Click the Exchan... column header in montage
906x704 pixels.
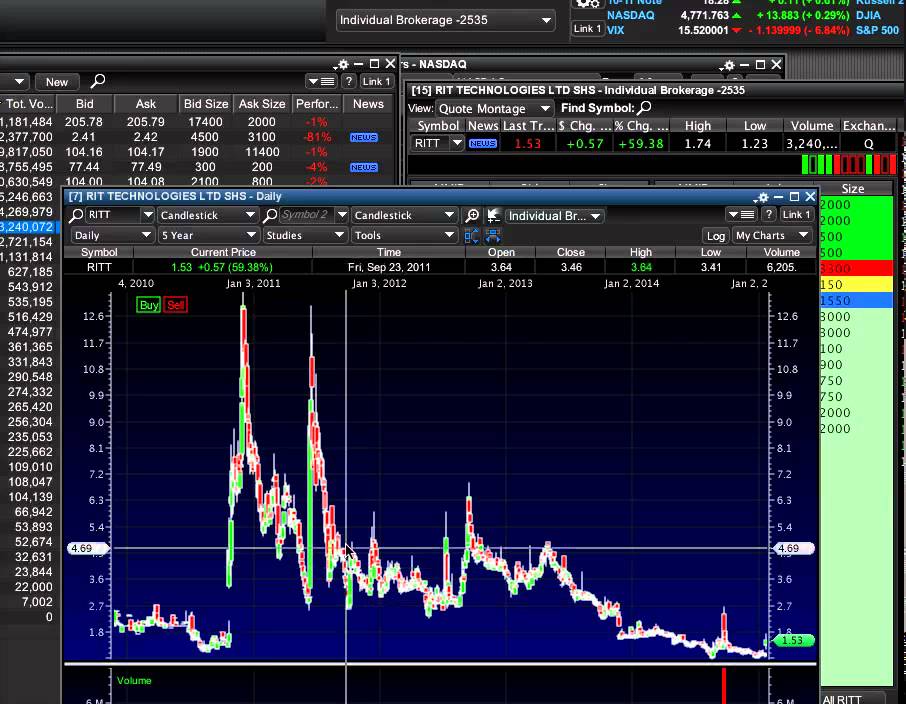868,126
